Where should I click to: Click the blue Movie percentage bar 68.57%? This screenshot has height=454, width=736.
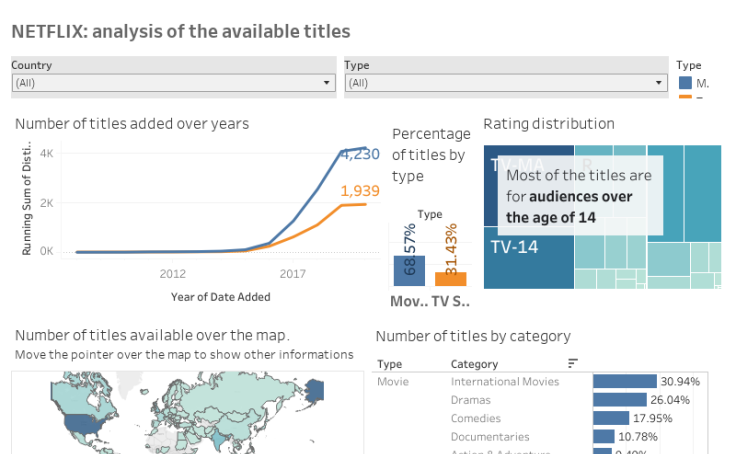click(x=409, y=270)
